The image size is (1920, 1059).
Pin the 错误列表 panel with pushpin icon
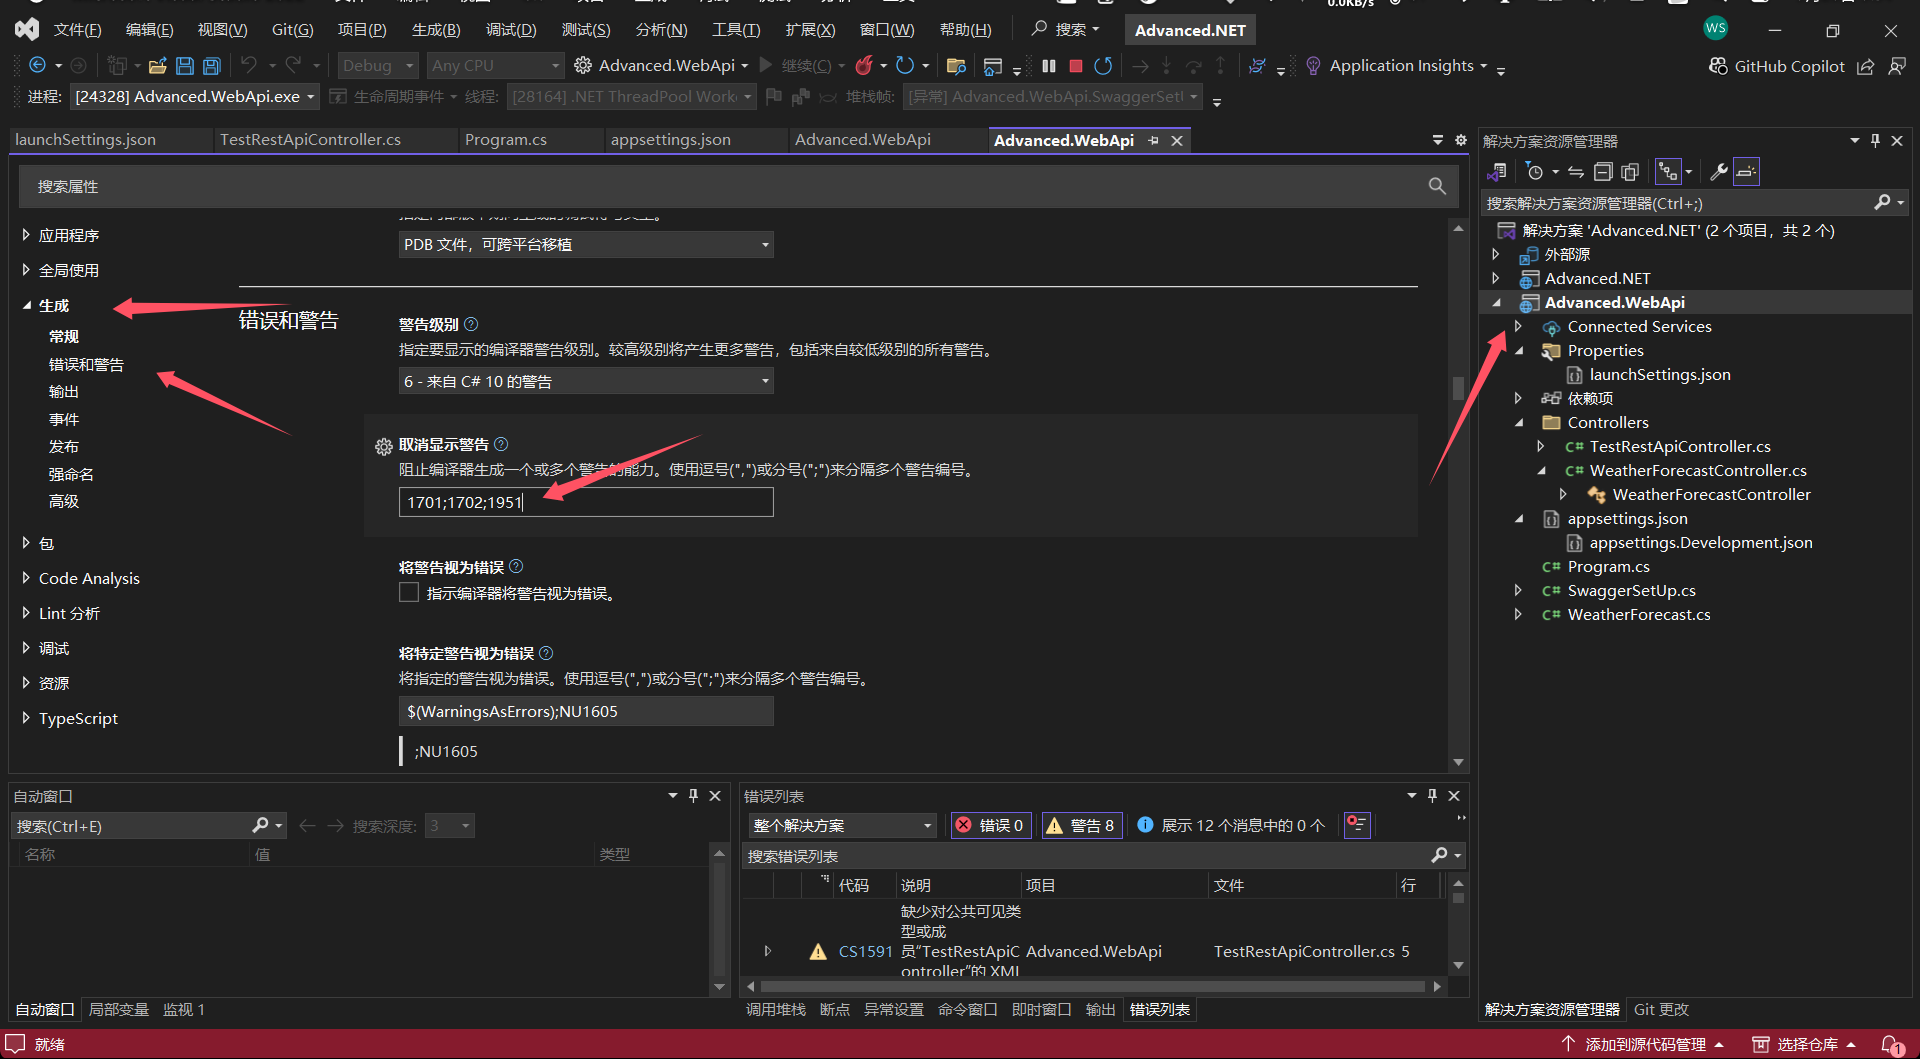point(1432,796)
